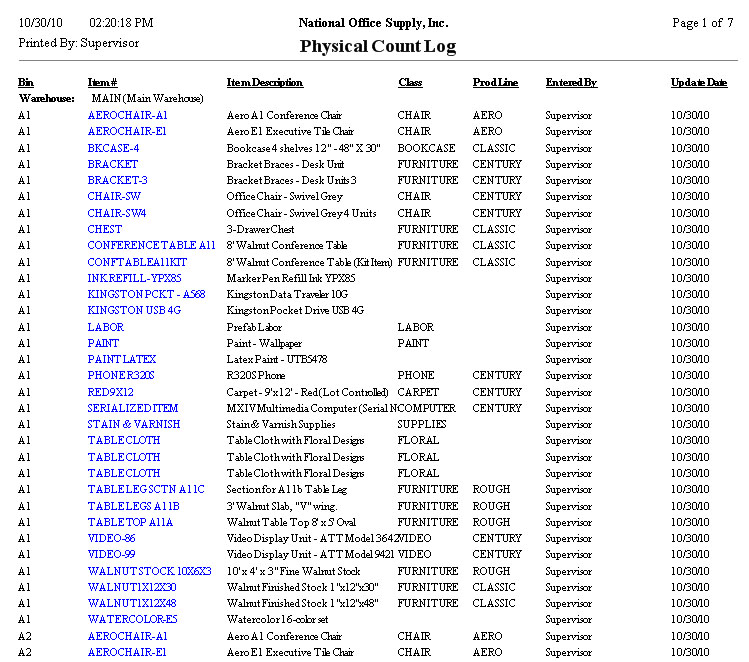The height and width of the screenshot is (662, 749).
Task: Select the RED9X12 carpet item link
Action: 110,392
